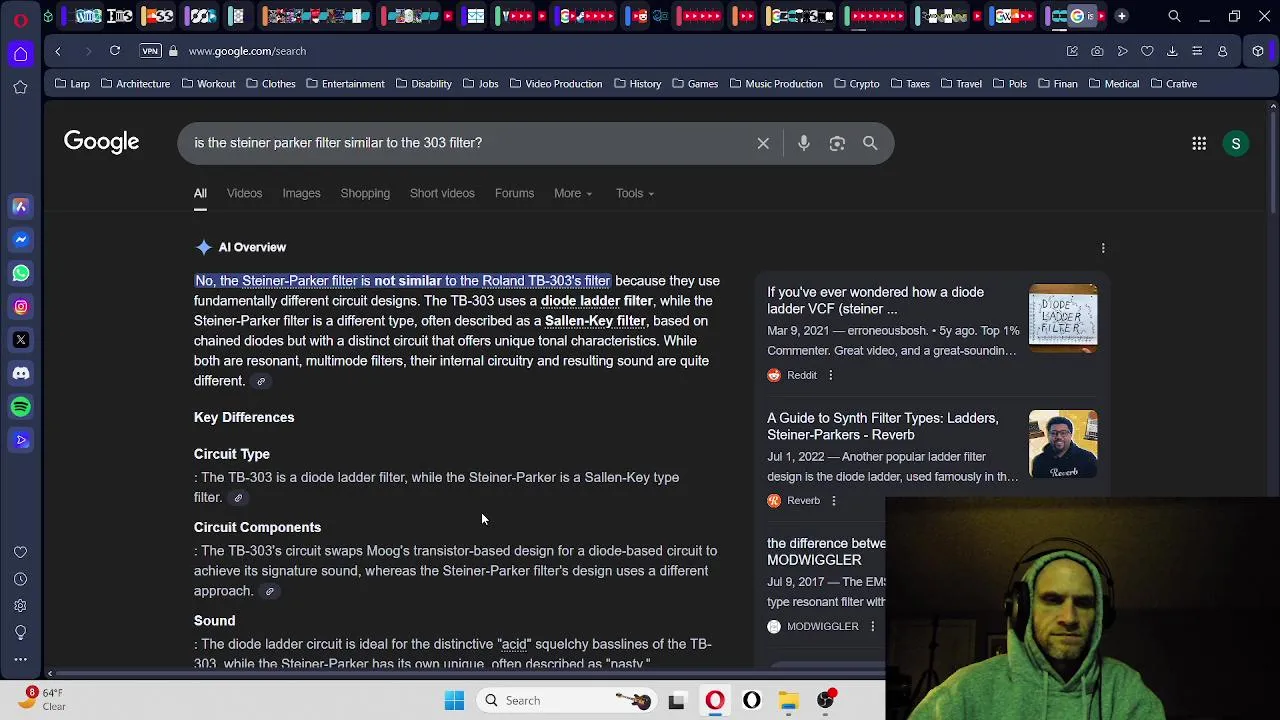The image size is (1280, 720).
Task: Click source link icon after "quite different."
Action: (x=261, y=381)
